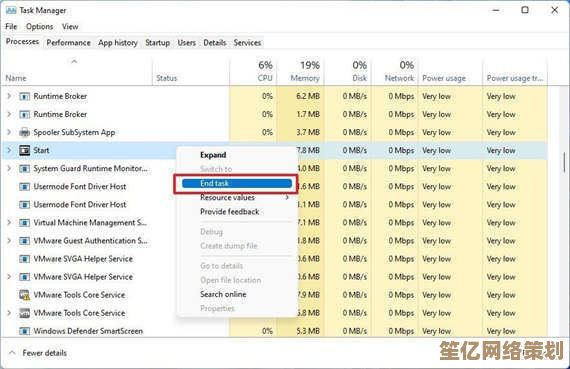This screenshot has width=570, height=369.
Task: Switch to the Startup tab
Action: [157, 43]
